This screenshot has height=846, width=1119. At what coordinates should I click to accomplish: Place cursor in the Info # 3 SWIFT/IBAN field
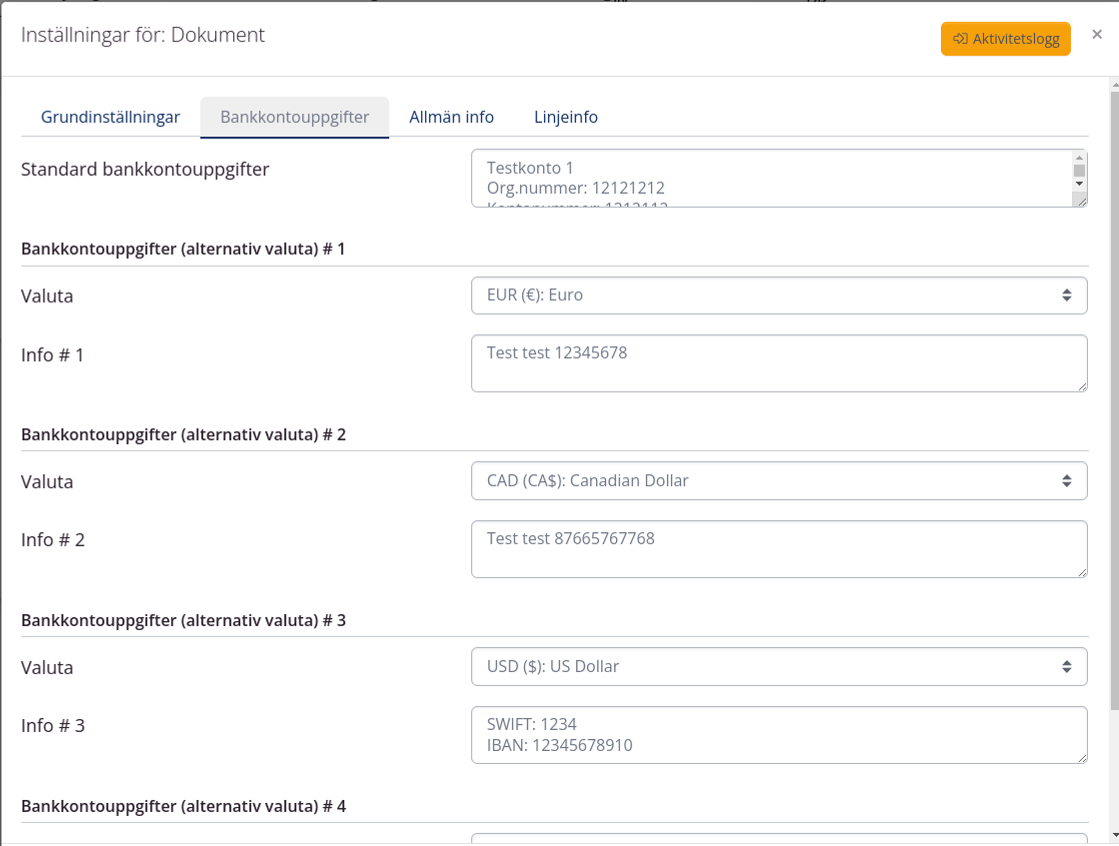pyautogui.click(x=778, y=735)
